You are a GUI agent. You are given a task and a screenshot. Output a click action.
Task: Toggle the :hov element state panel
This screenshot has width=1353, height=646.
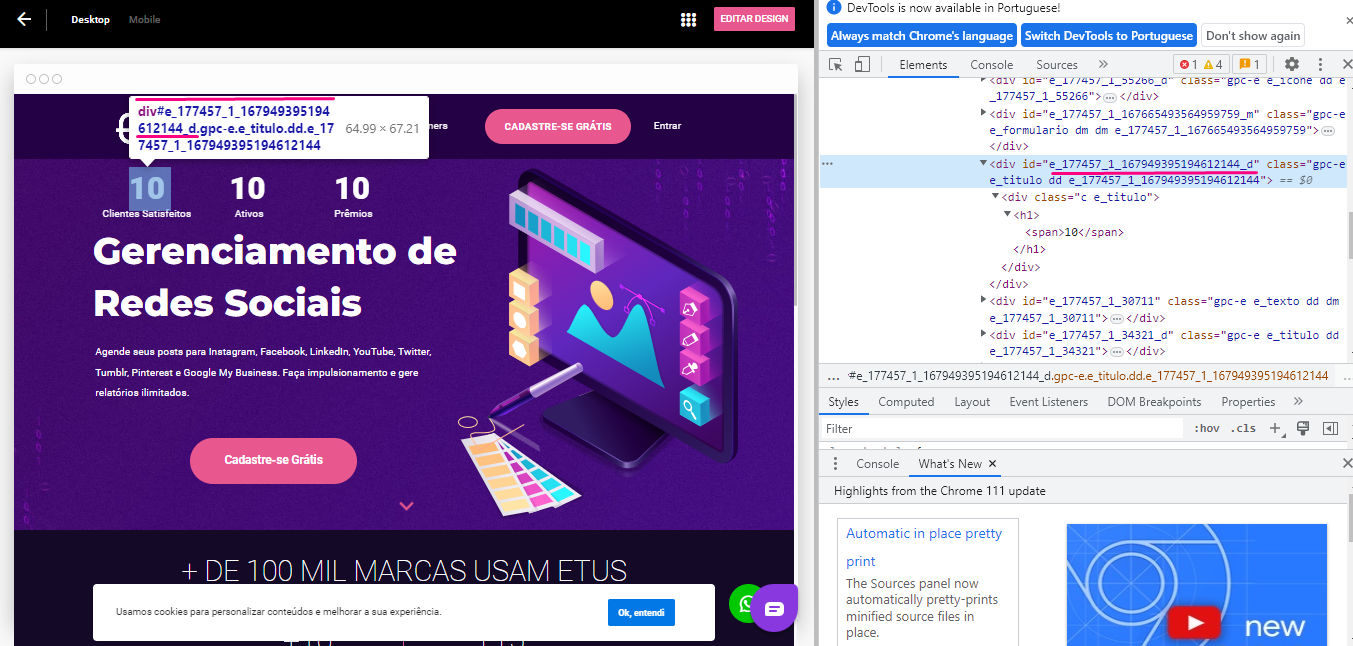pyautogui.click(x=1206, y=429)
